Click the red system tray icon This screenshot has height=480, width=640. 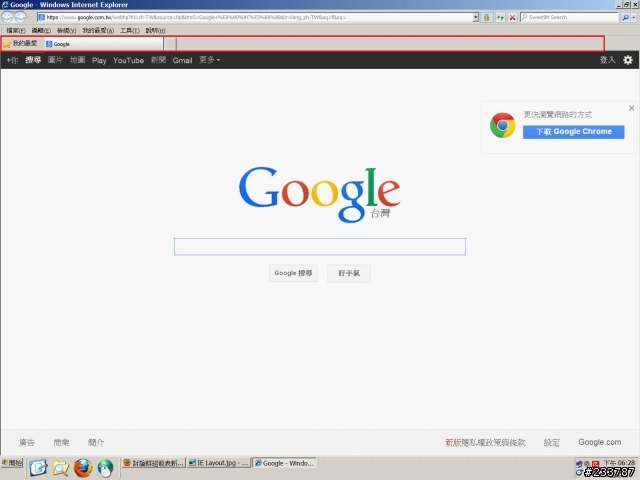click(596, 464)
